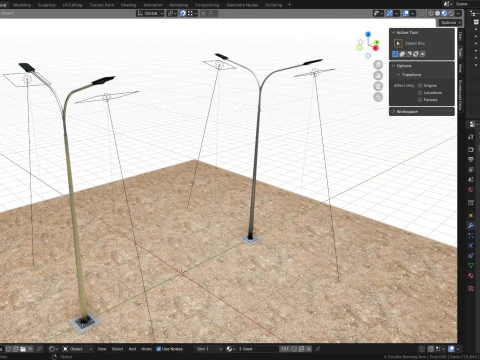The width and height of the screenshot is (480, 360).
Task: Toggle X-ray mode icon
Action: coord(422,13)
